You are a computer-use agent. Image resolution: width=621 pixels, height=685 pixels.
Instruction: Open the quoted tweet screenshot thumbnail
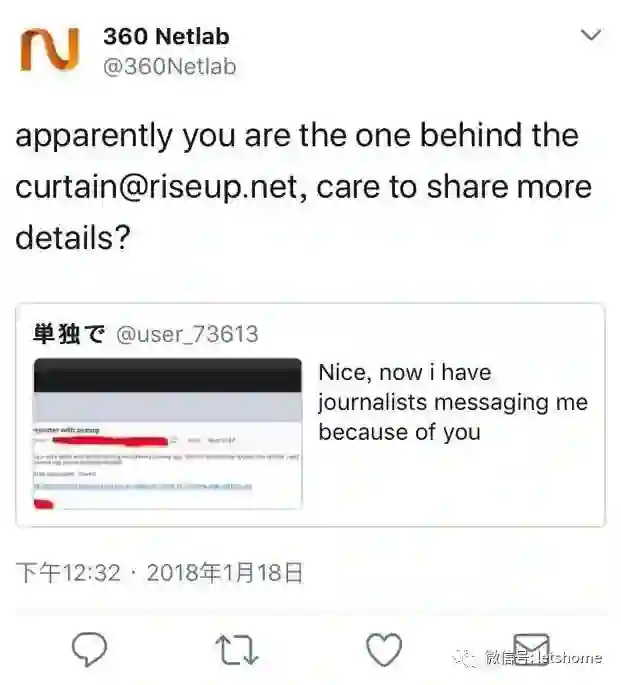pos(168,434)
